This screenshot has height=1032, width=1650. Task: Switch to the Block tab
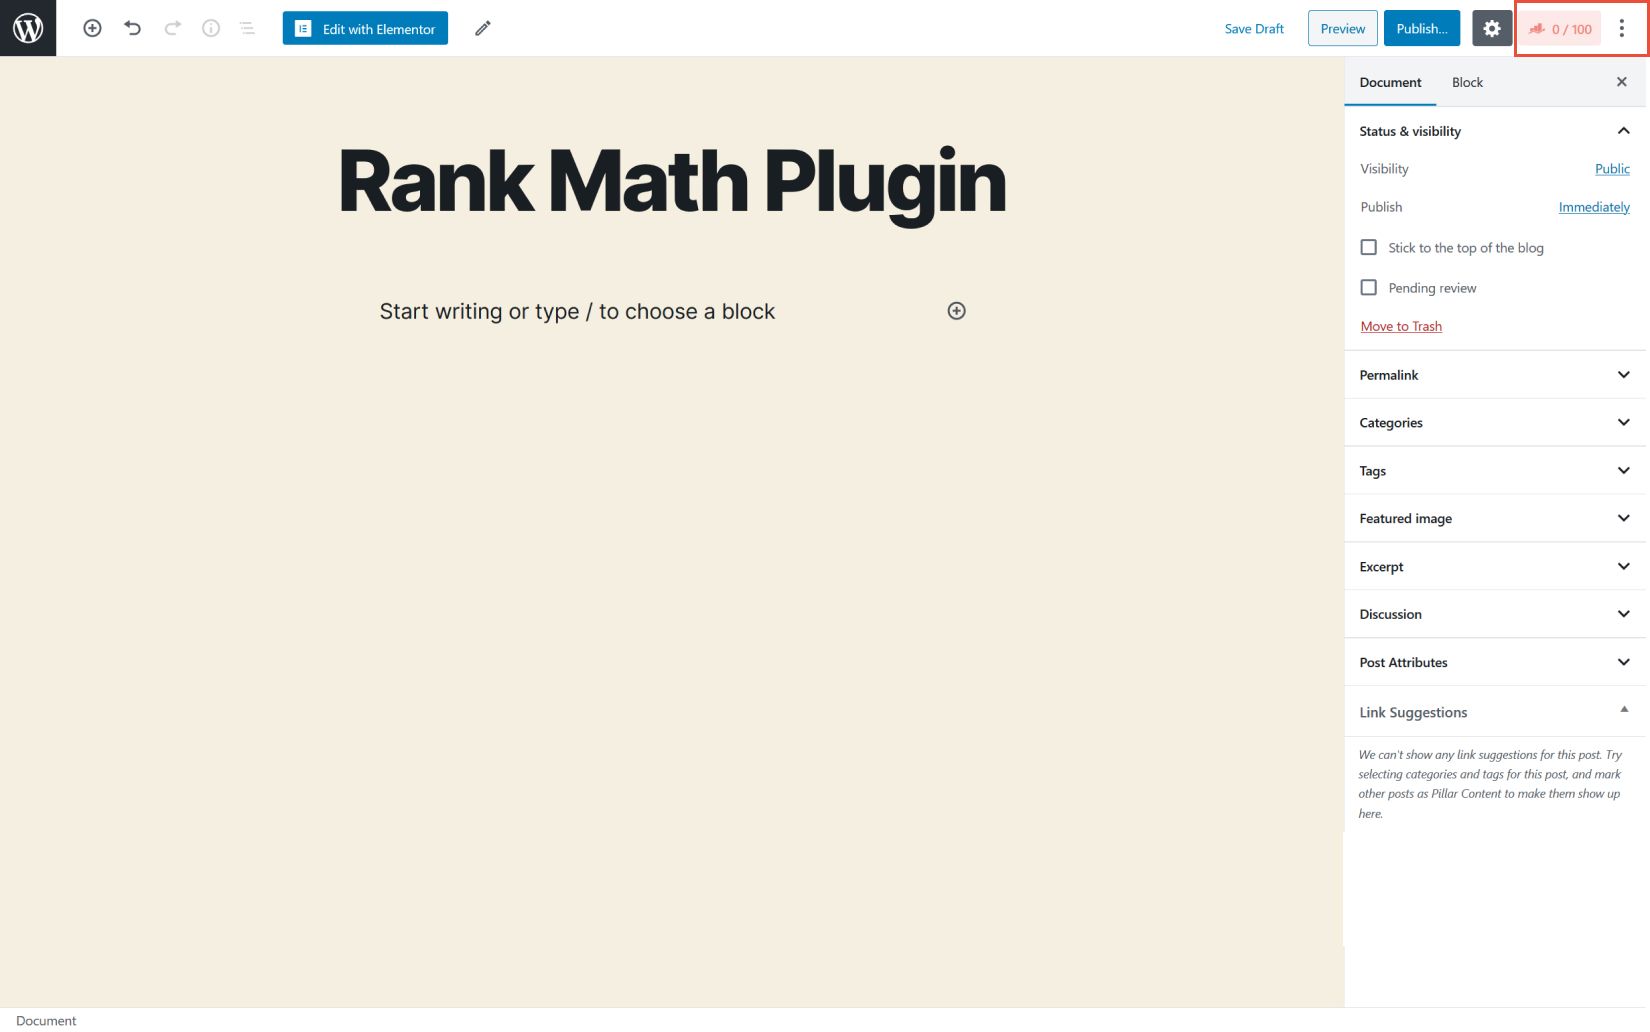[x=1467, y=82]
